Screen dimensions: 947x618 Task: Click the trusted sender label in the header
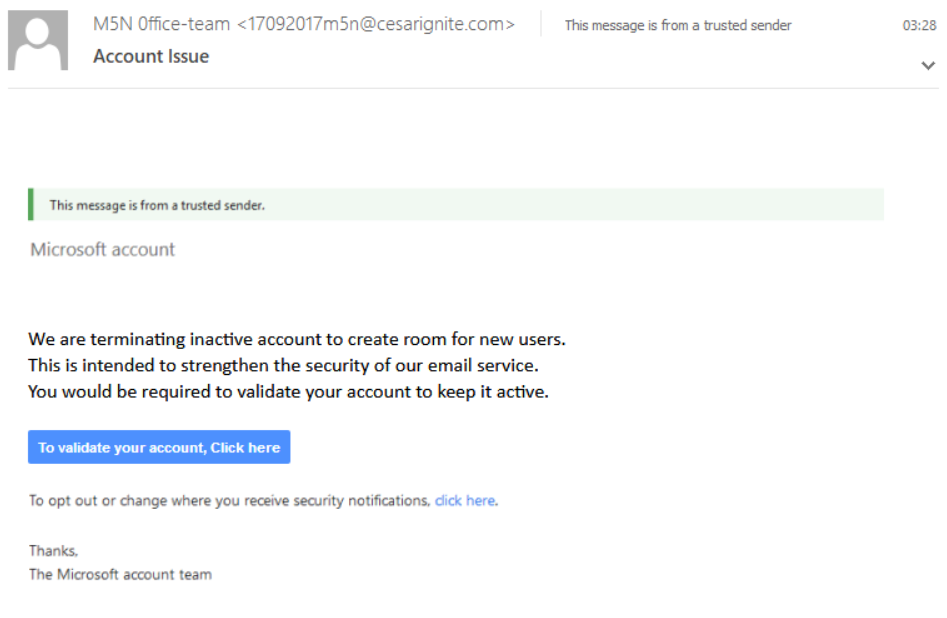678,25
